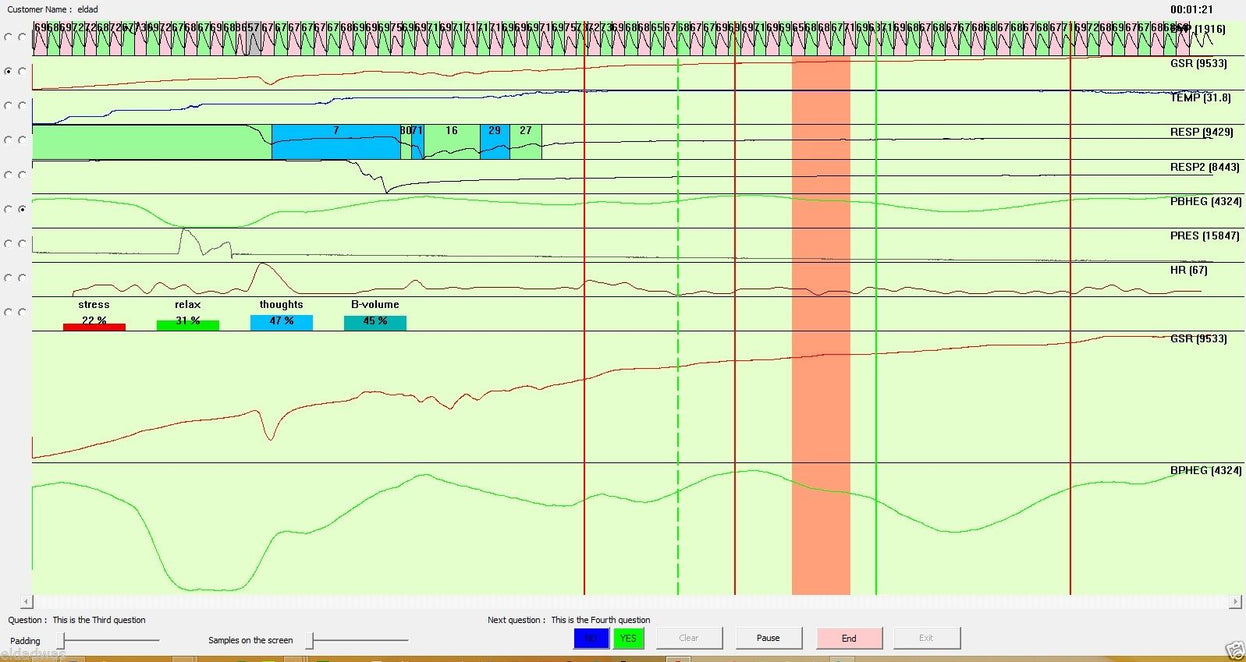The height and width of the screenshot is (662, 1246).
Task: Click the text 'This is the Third question'
Action: pyautogui.click(x=99, y=620)
